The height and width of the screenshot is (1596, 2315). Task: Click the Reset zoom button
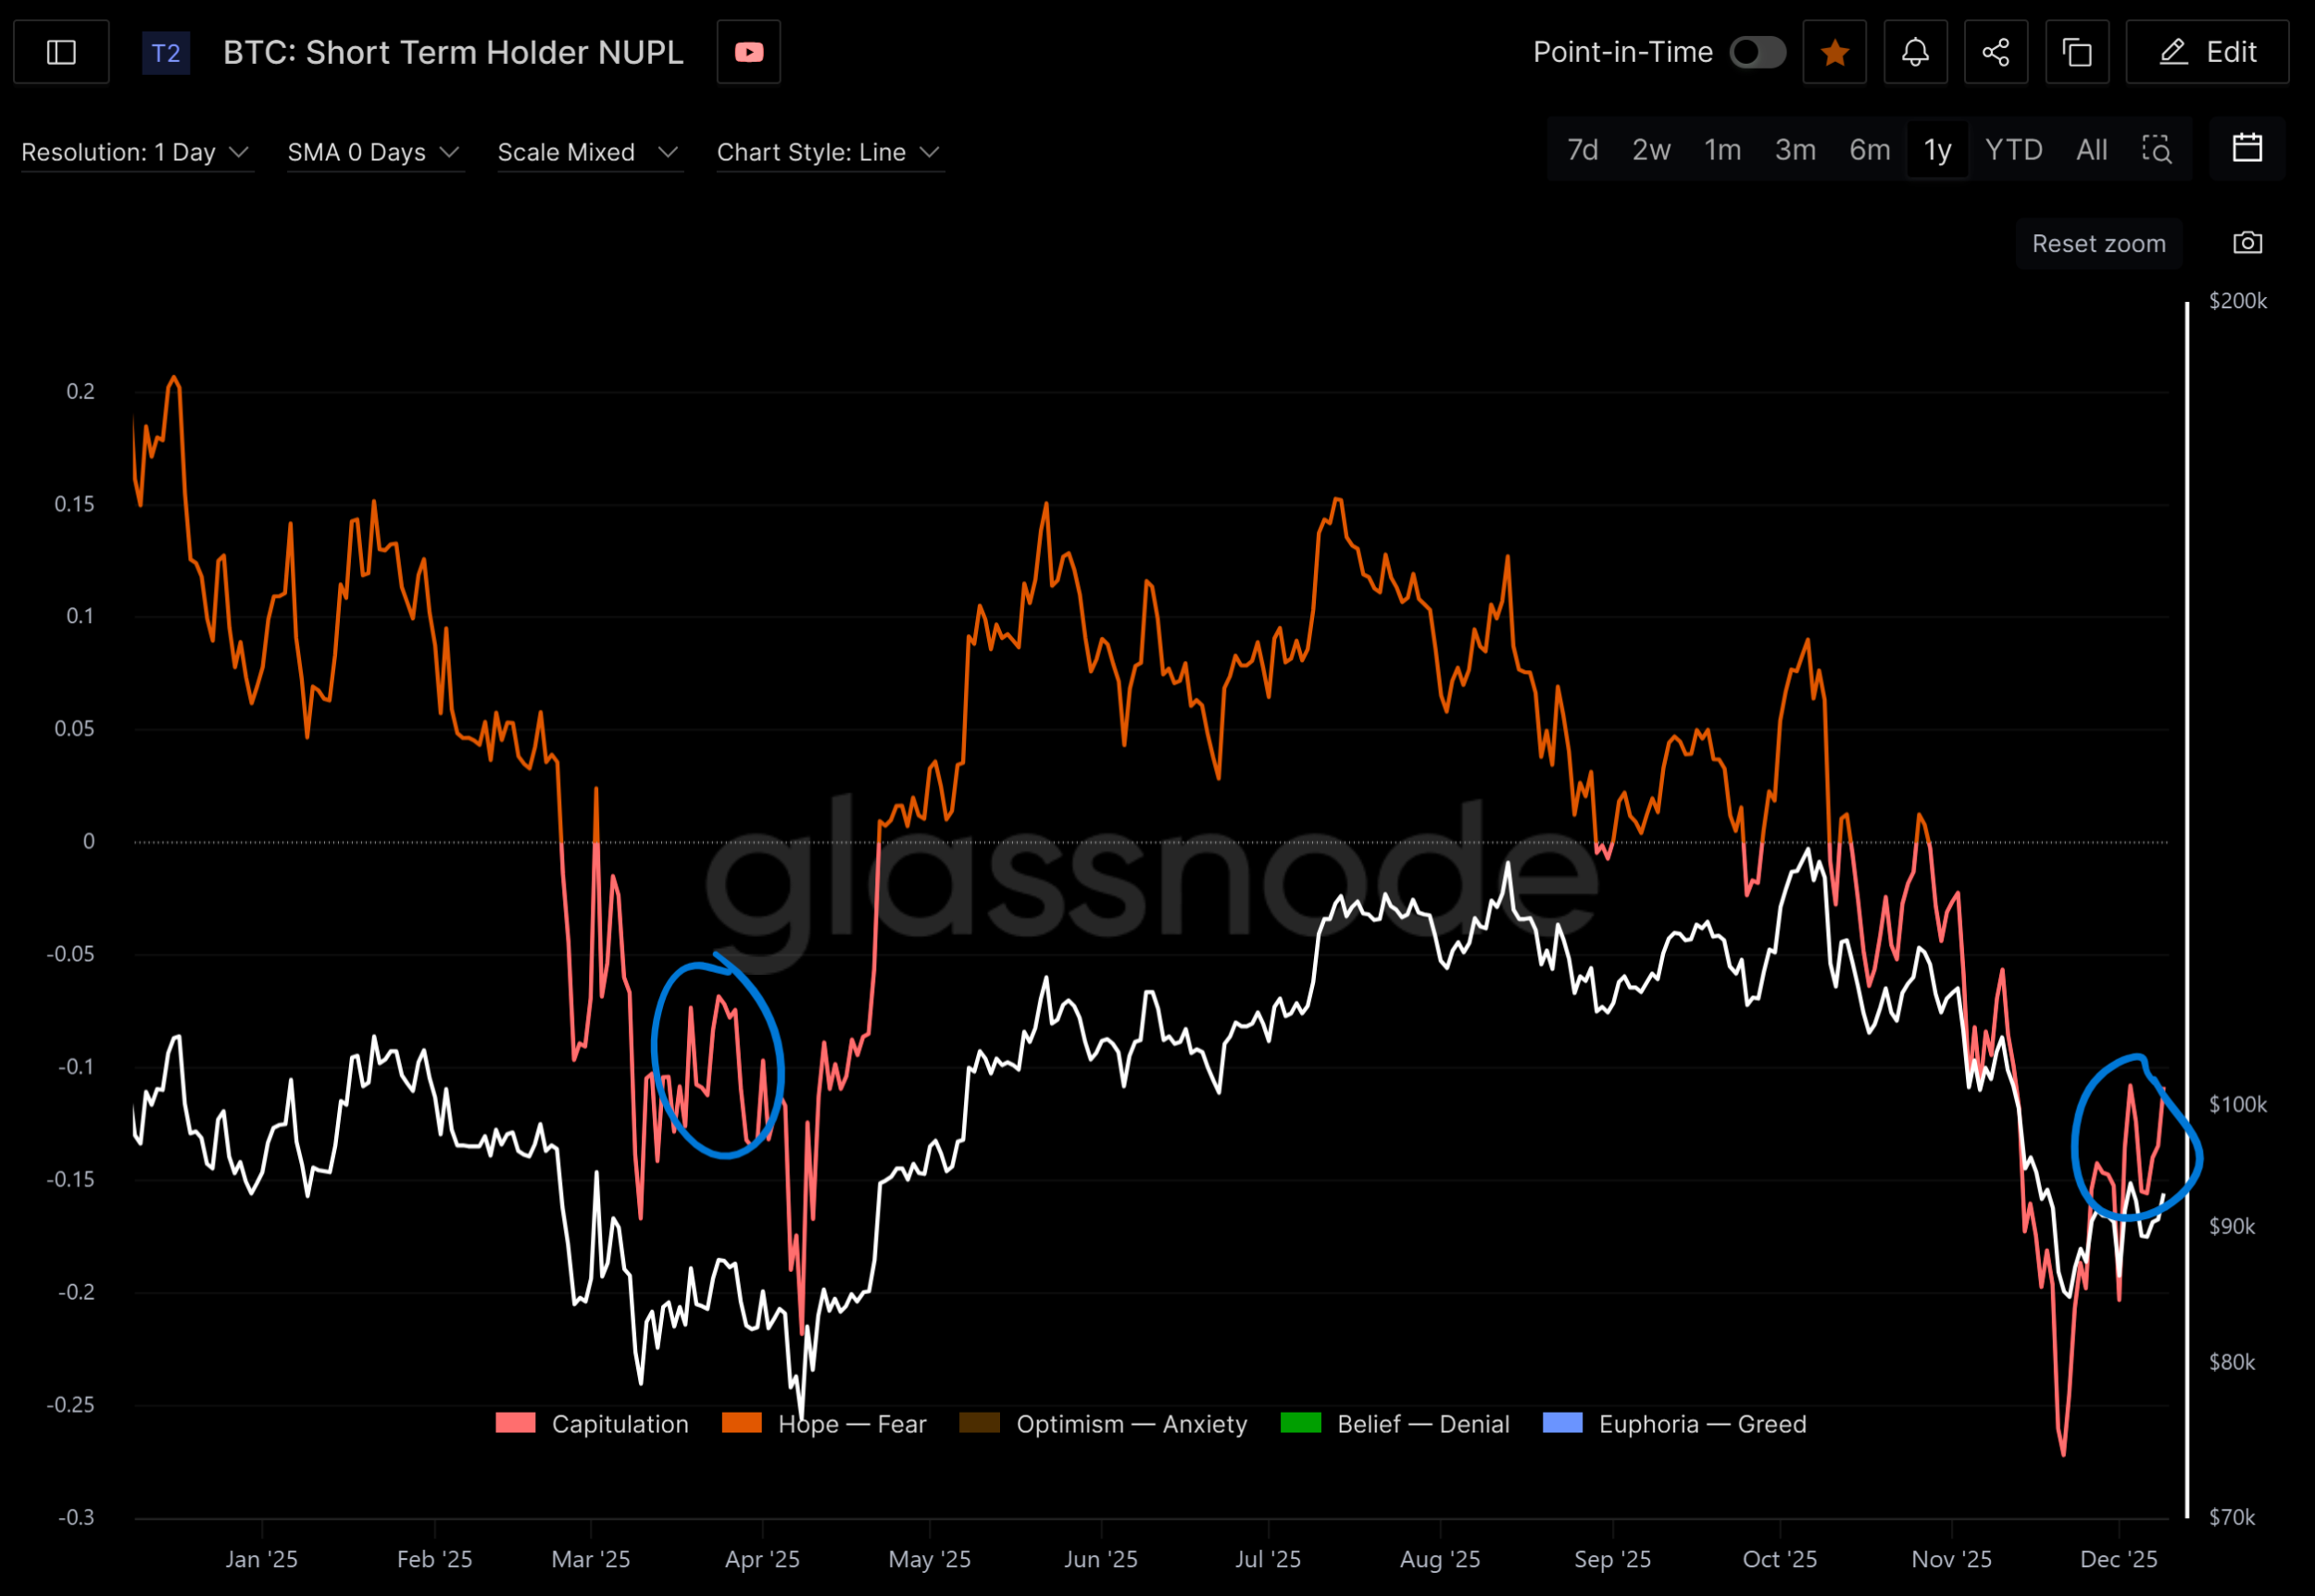point(2098,243)
